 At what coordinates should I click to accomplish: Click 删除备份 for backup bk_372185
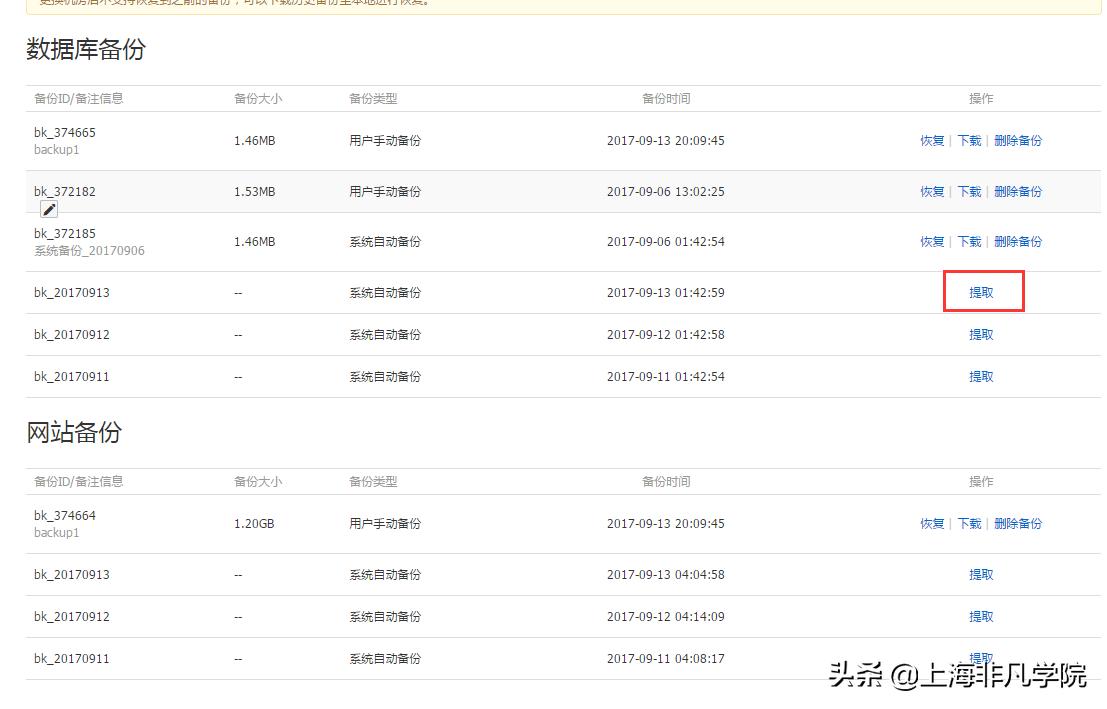pos(1018,241)
